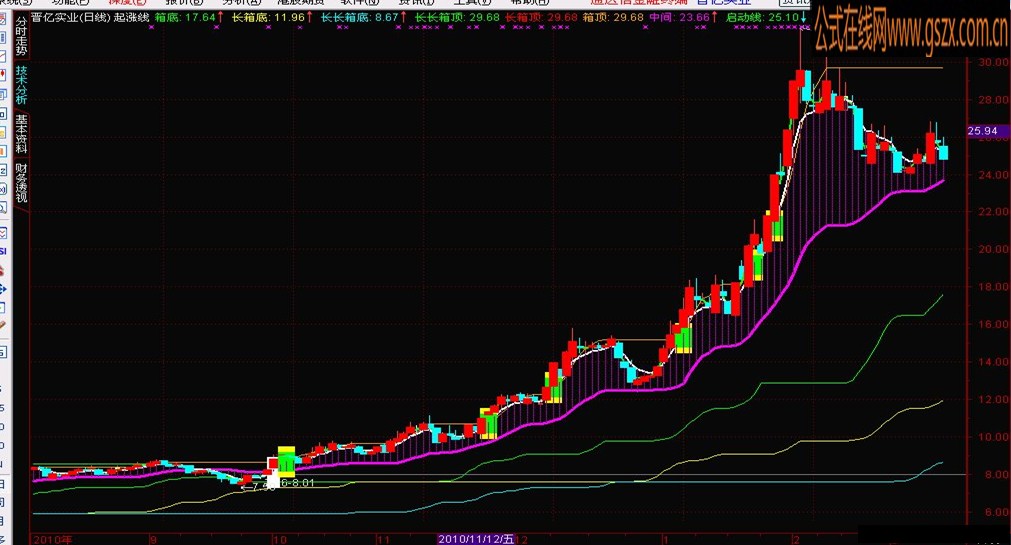Click the 2010/11/12/五 date marker on time axis
Screen dimensions: 1011x545
click(476, 539)
